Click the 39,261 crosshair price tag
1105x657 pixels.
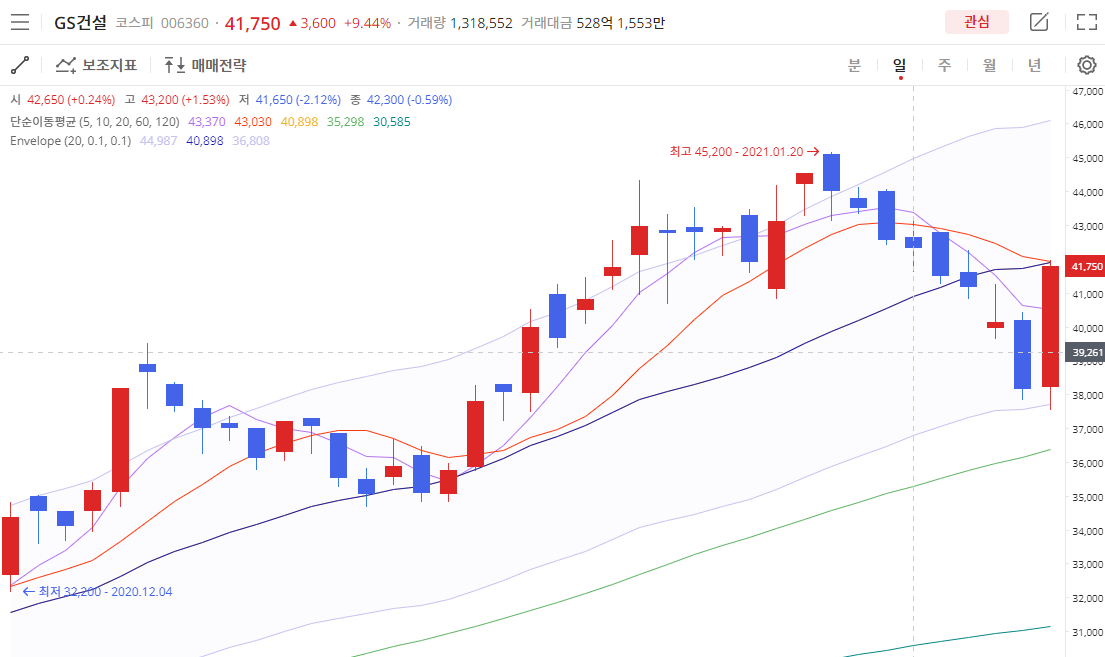[1085, 352]
